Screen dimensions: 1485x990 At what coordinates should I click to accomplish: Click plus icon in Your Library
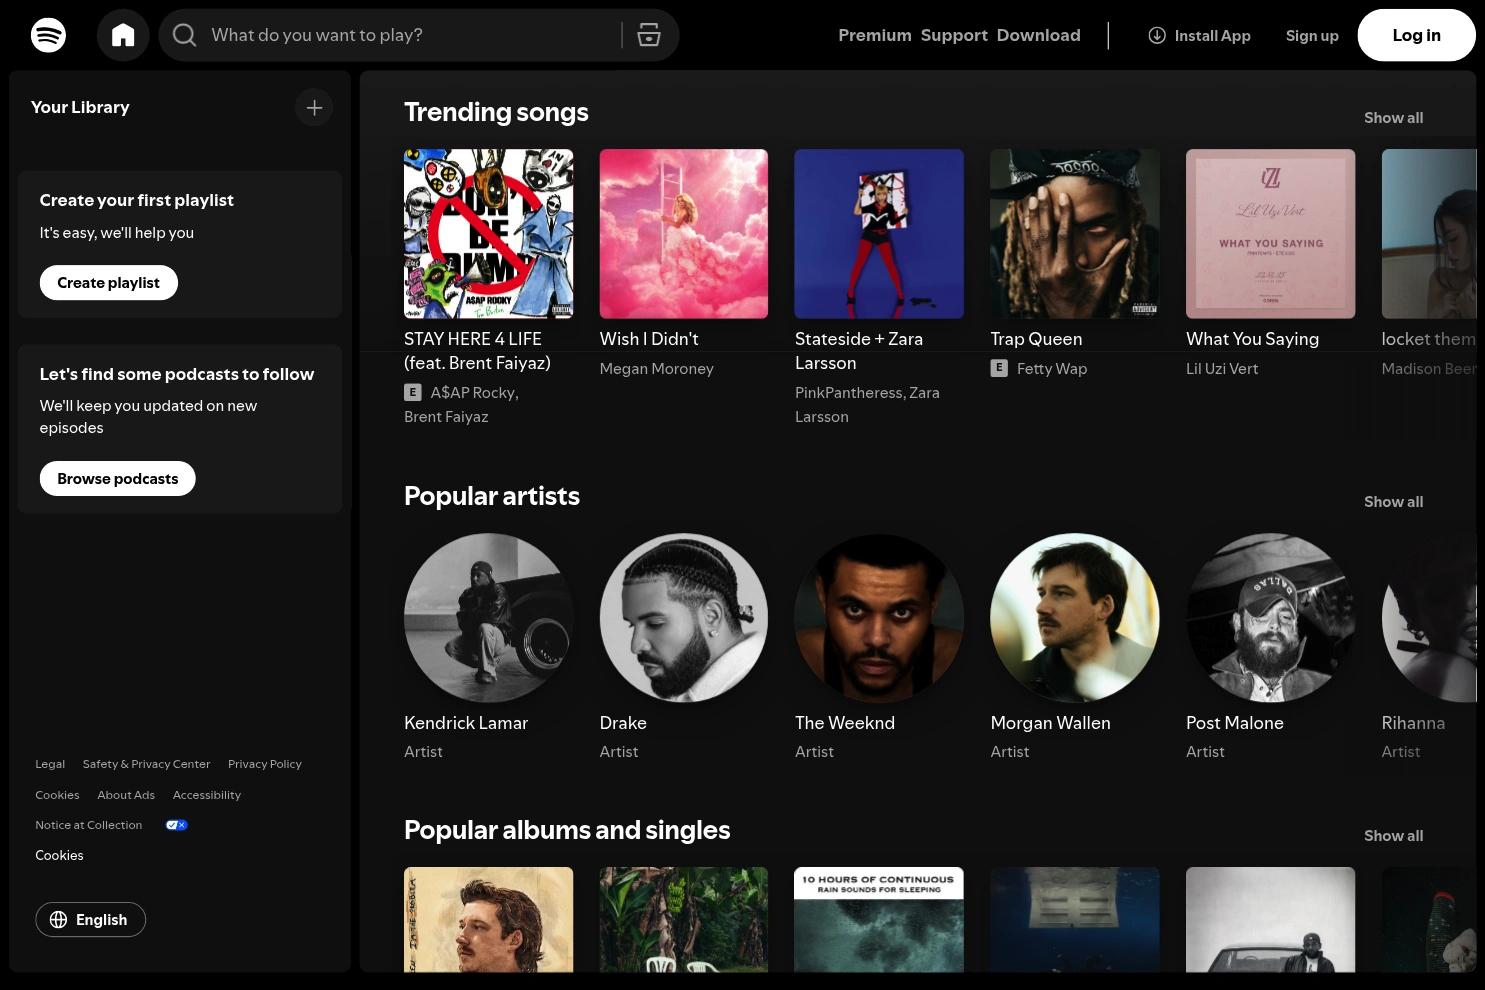coord(314,107)
